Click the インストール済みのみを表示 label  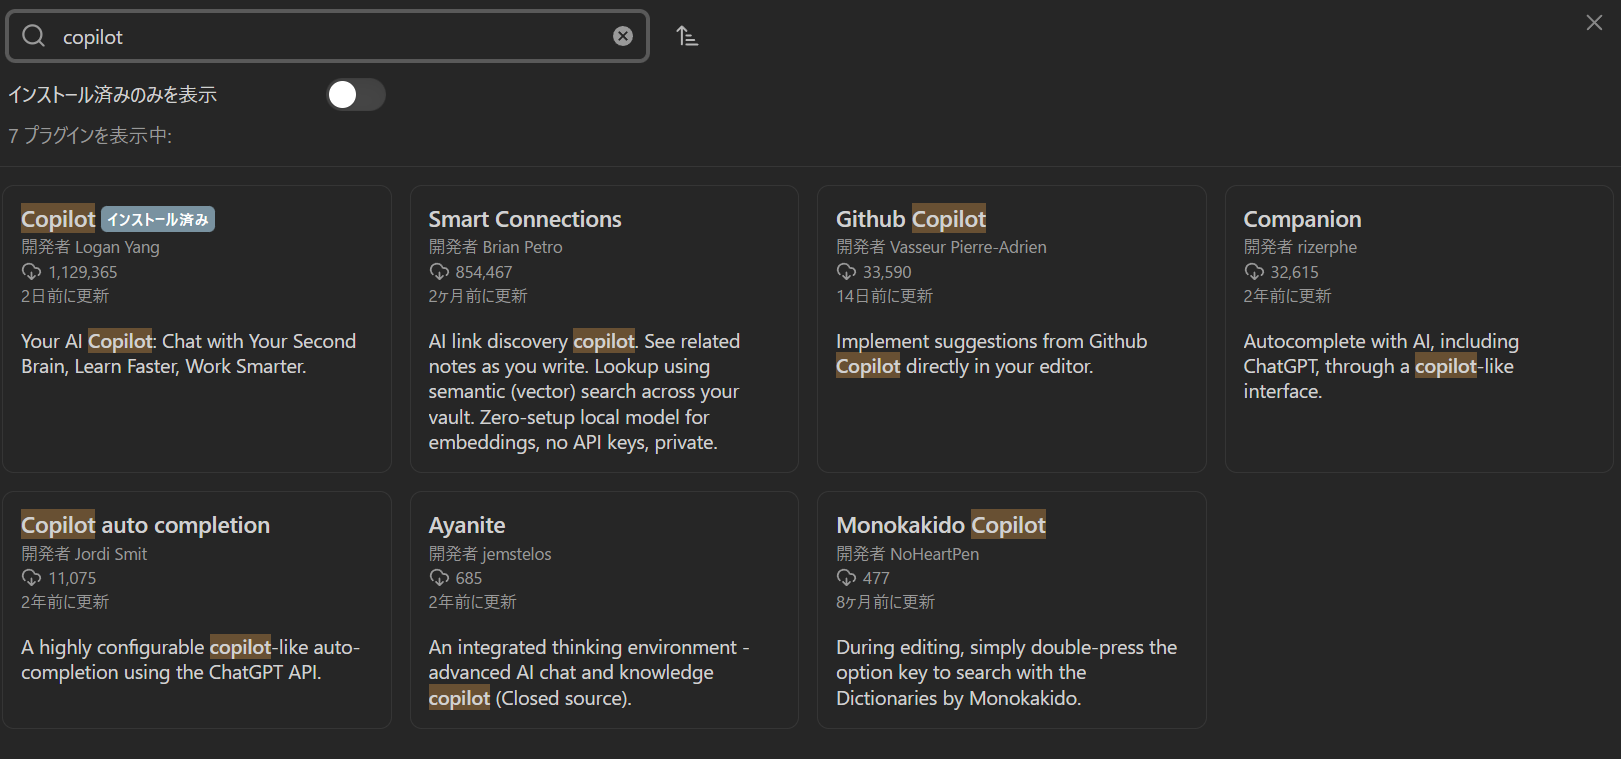click(x=112, y=95)
